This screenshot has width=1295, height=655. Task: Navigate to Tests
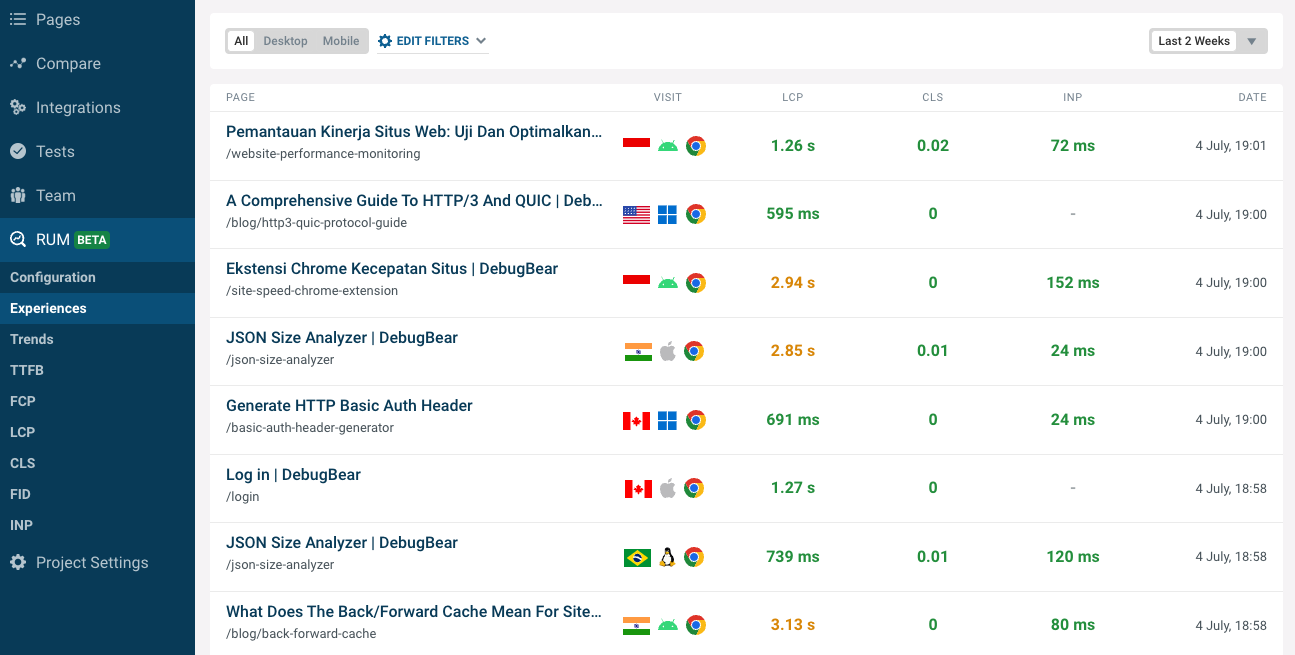[x=97, y=151]
